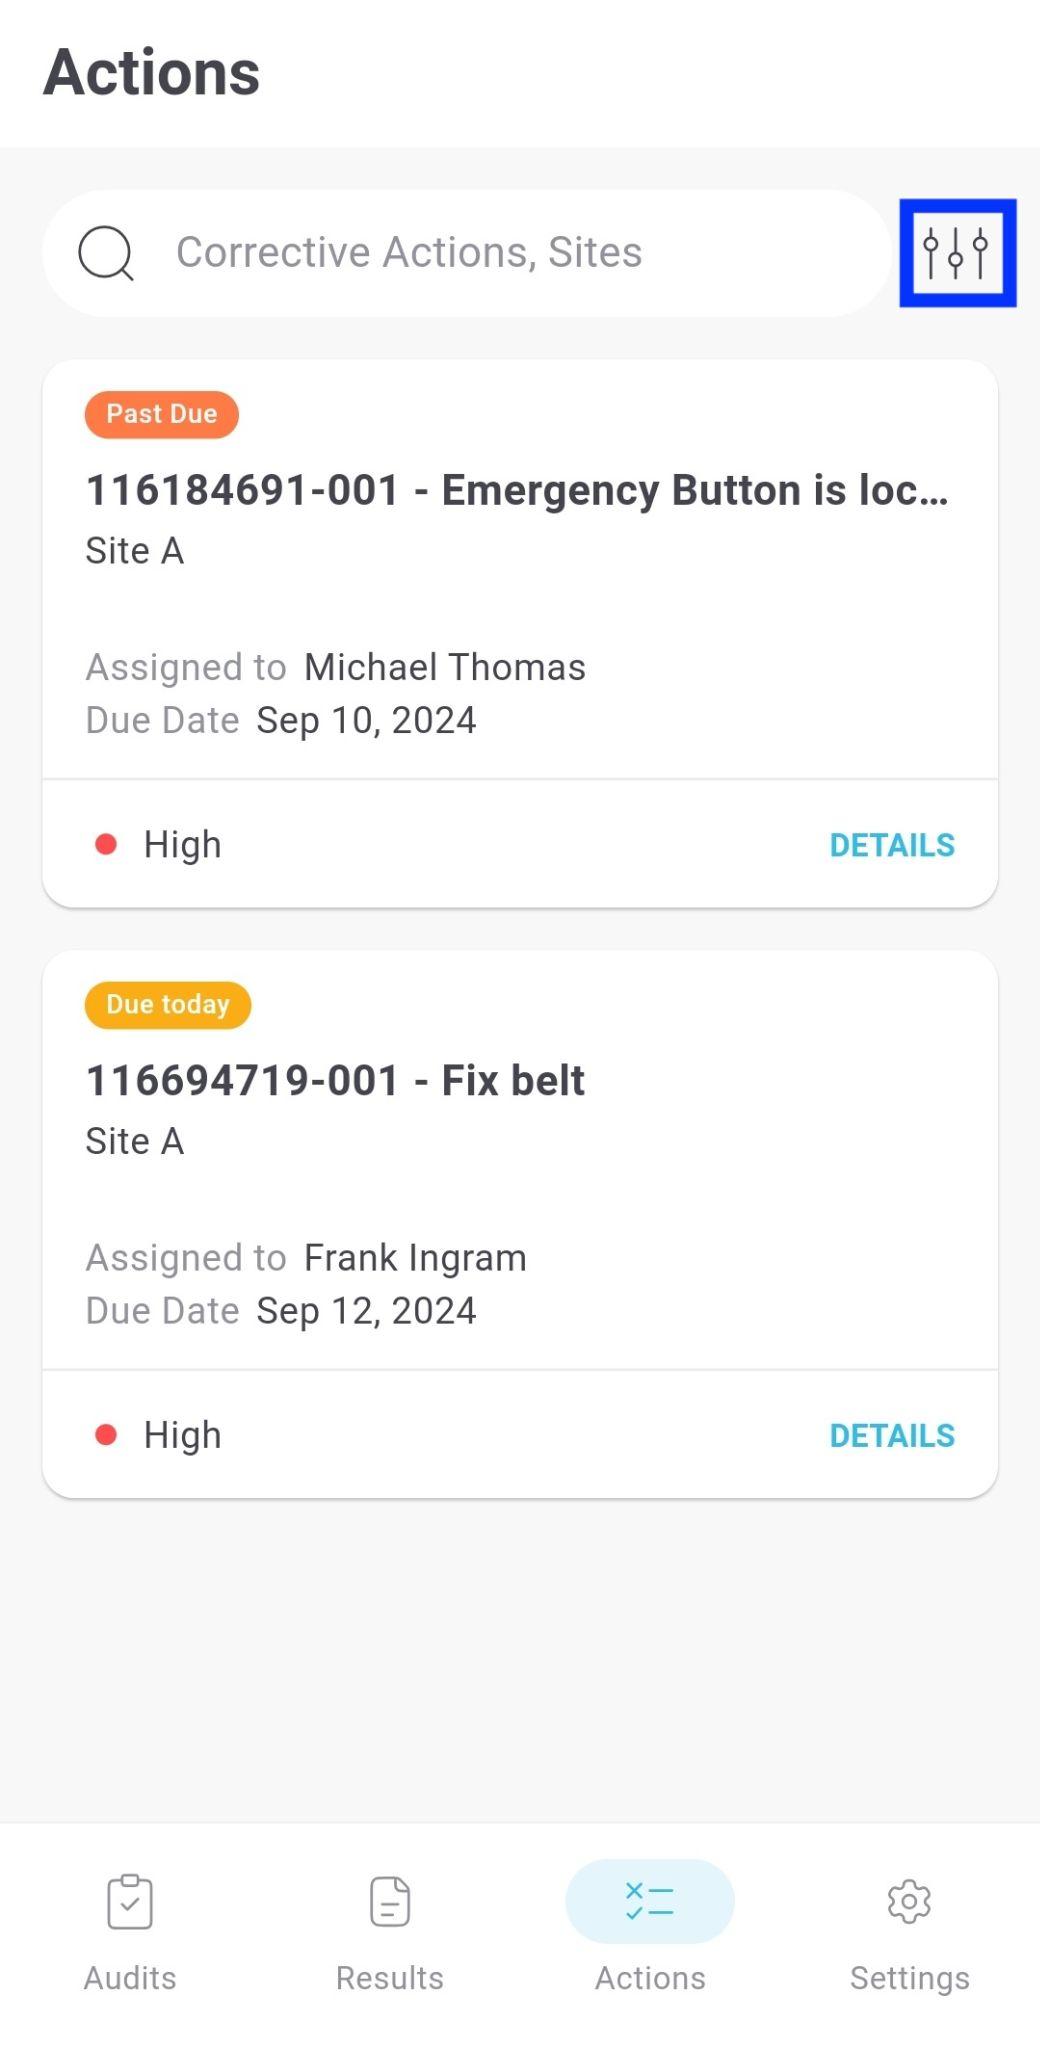1040x2048 pixels.
Task: Tap the Past Due status badge
Action: (162, 414)
